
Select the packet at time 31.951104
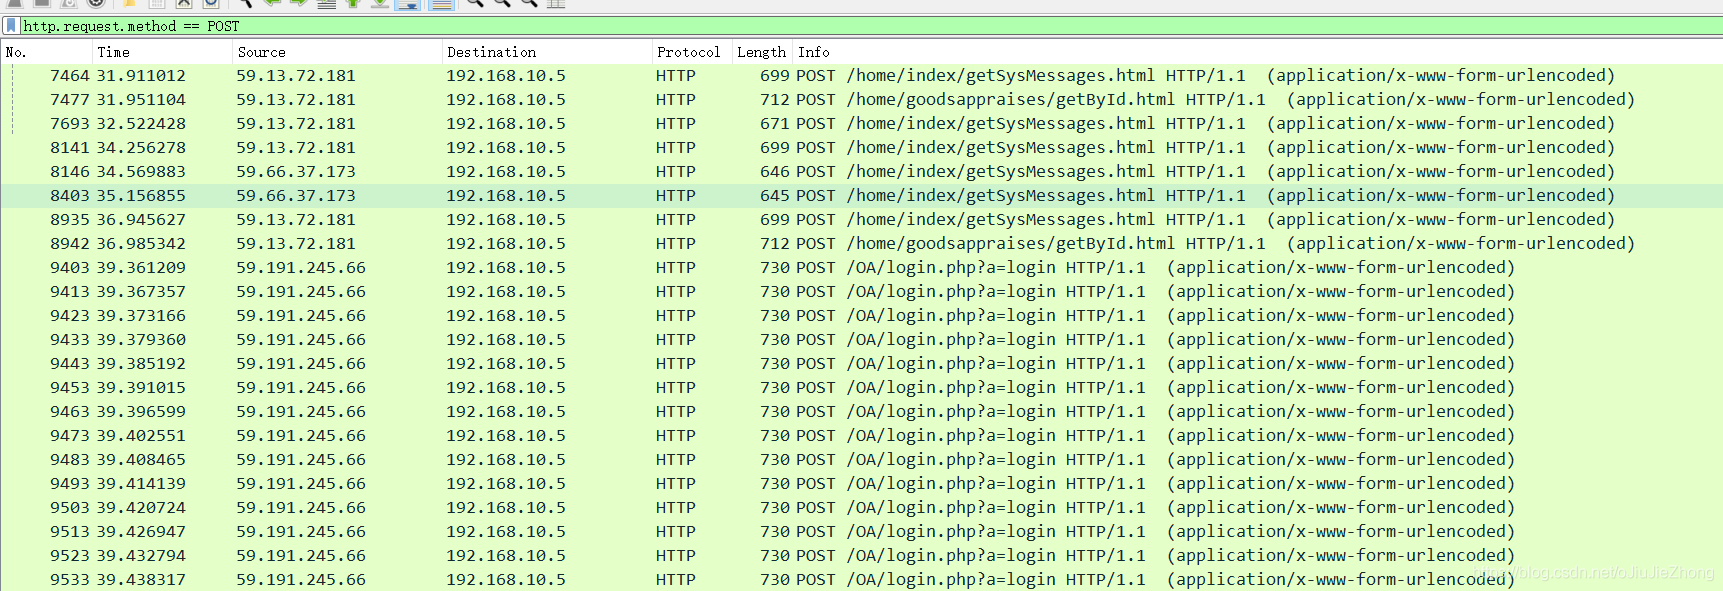pos(861,99)
